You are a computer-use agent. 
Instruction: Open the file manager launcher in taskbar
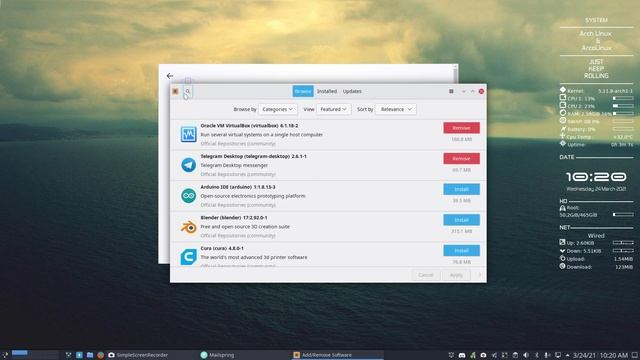click(x=90, y=355)
